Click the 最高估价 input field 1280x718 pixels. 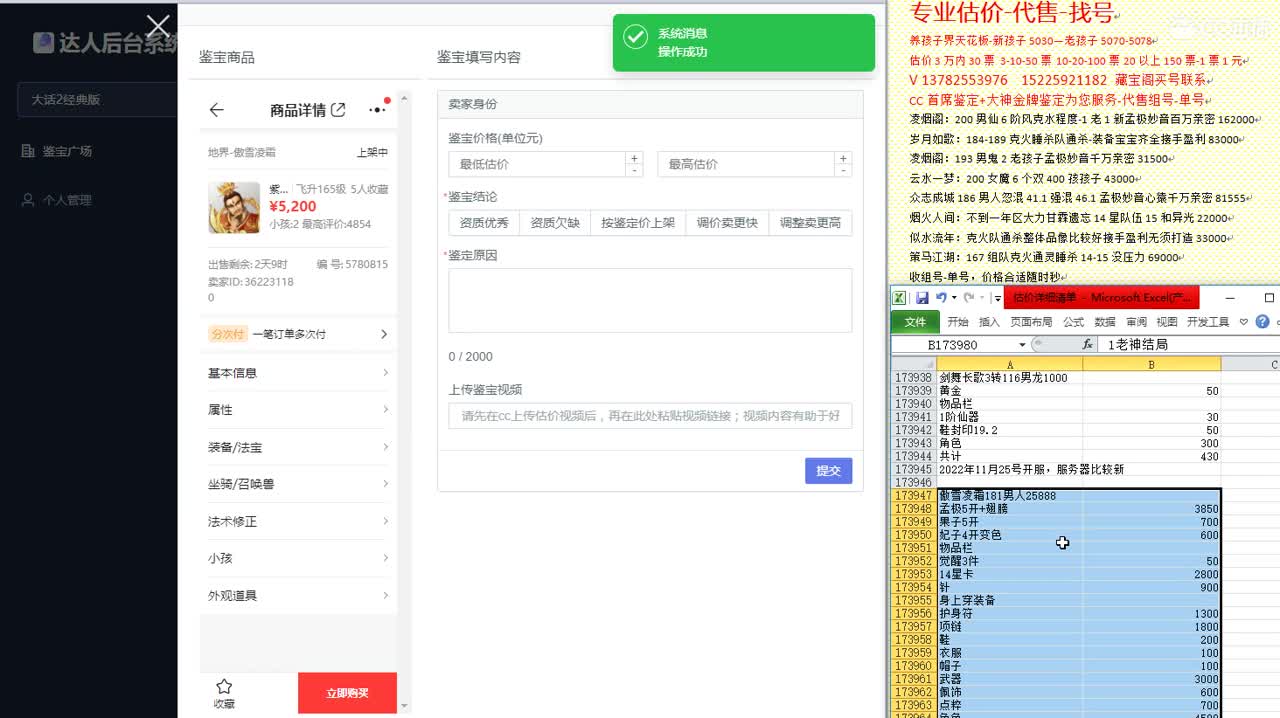click(x=746, y=164)
